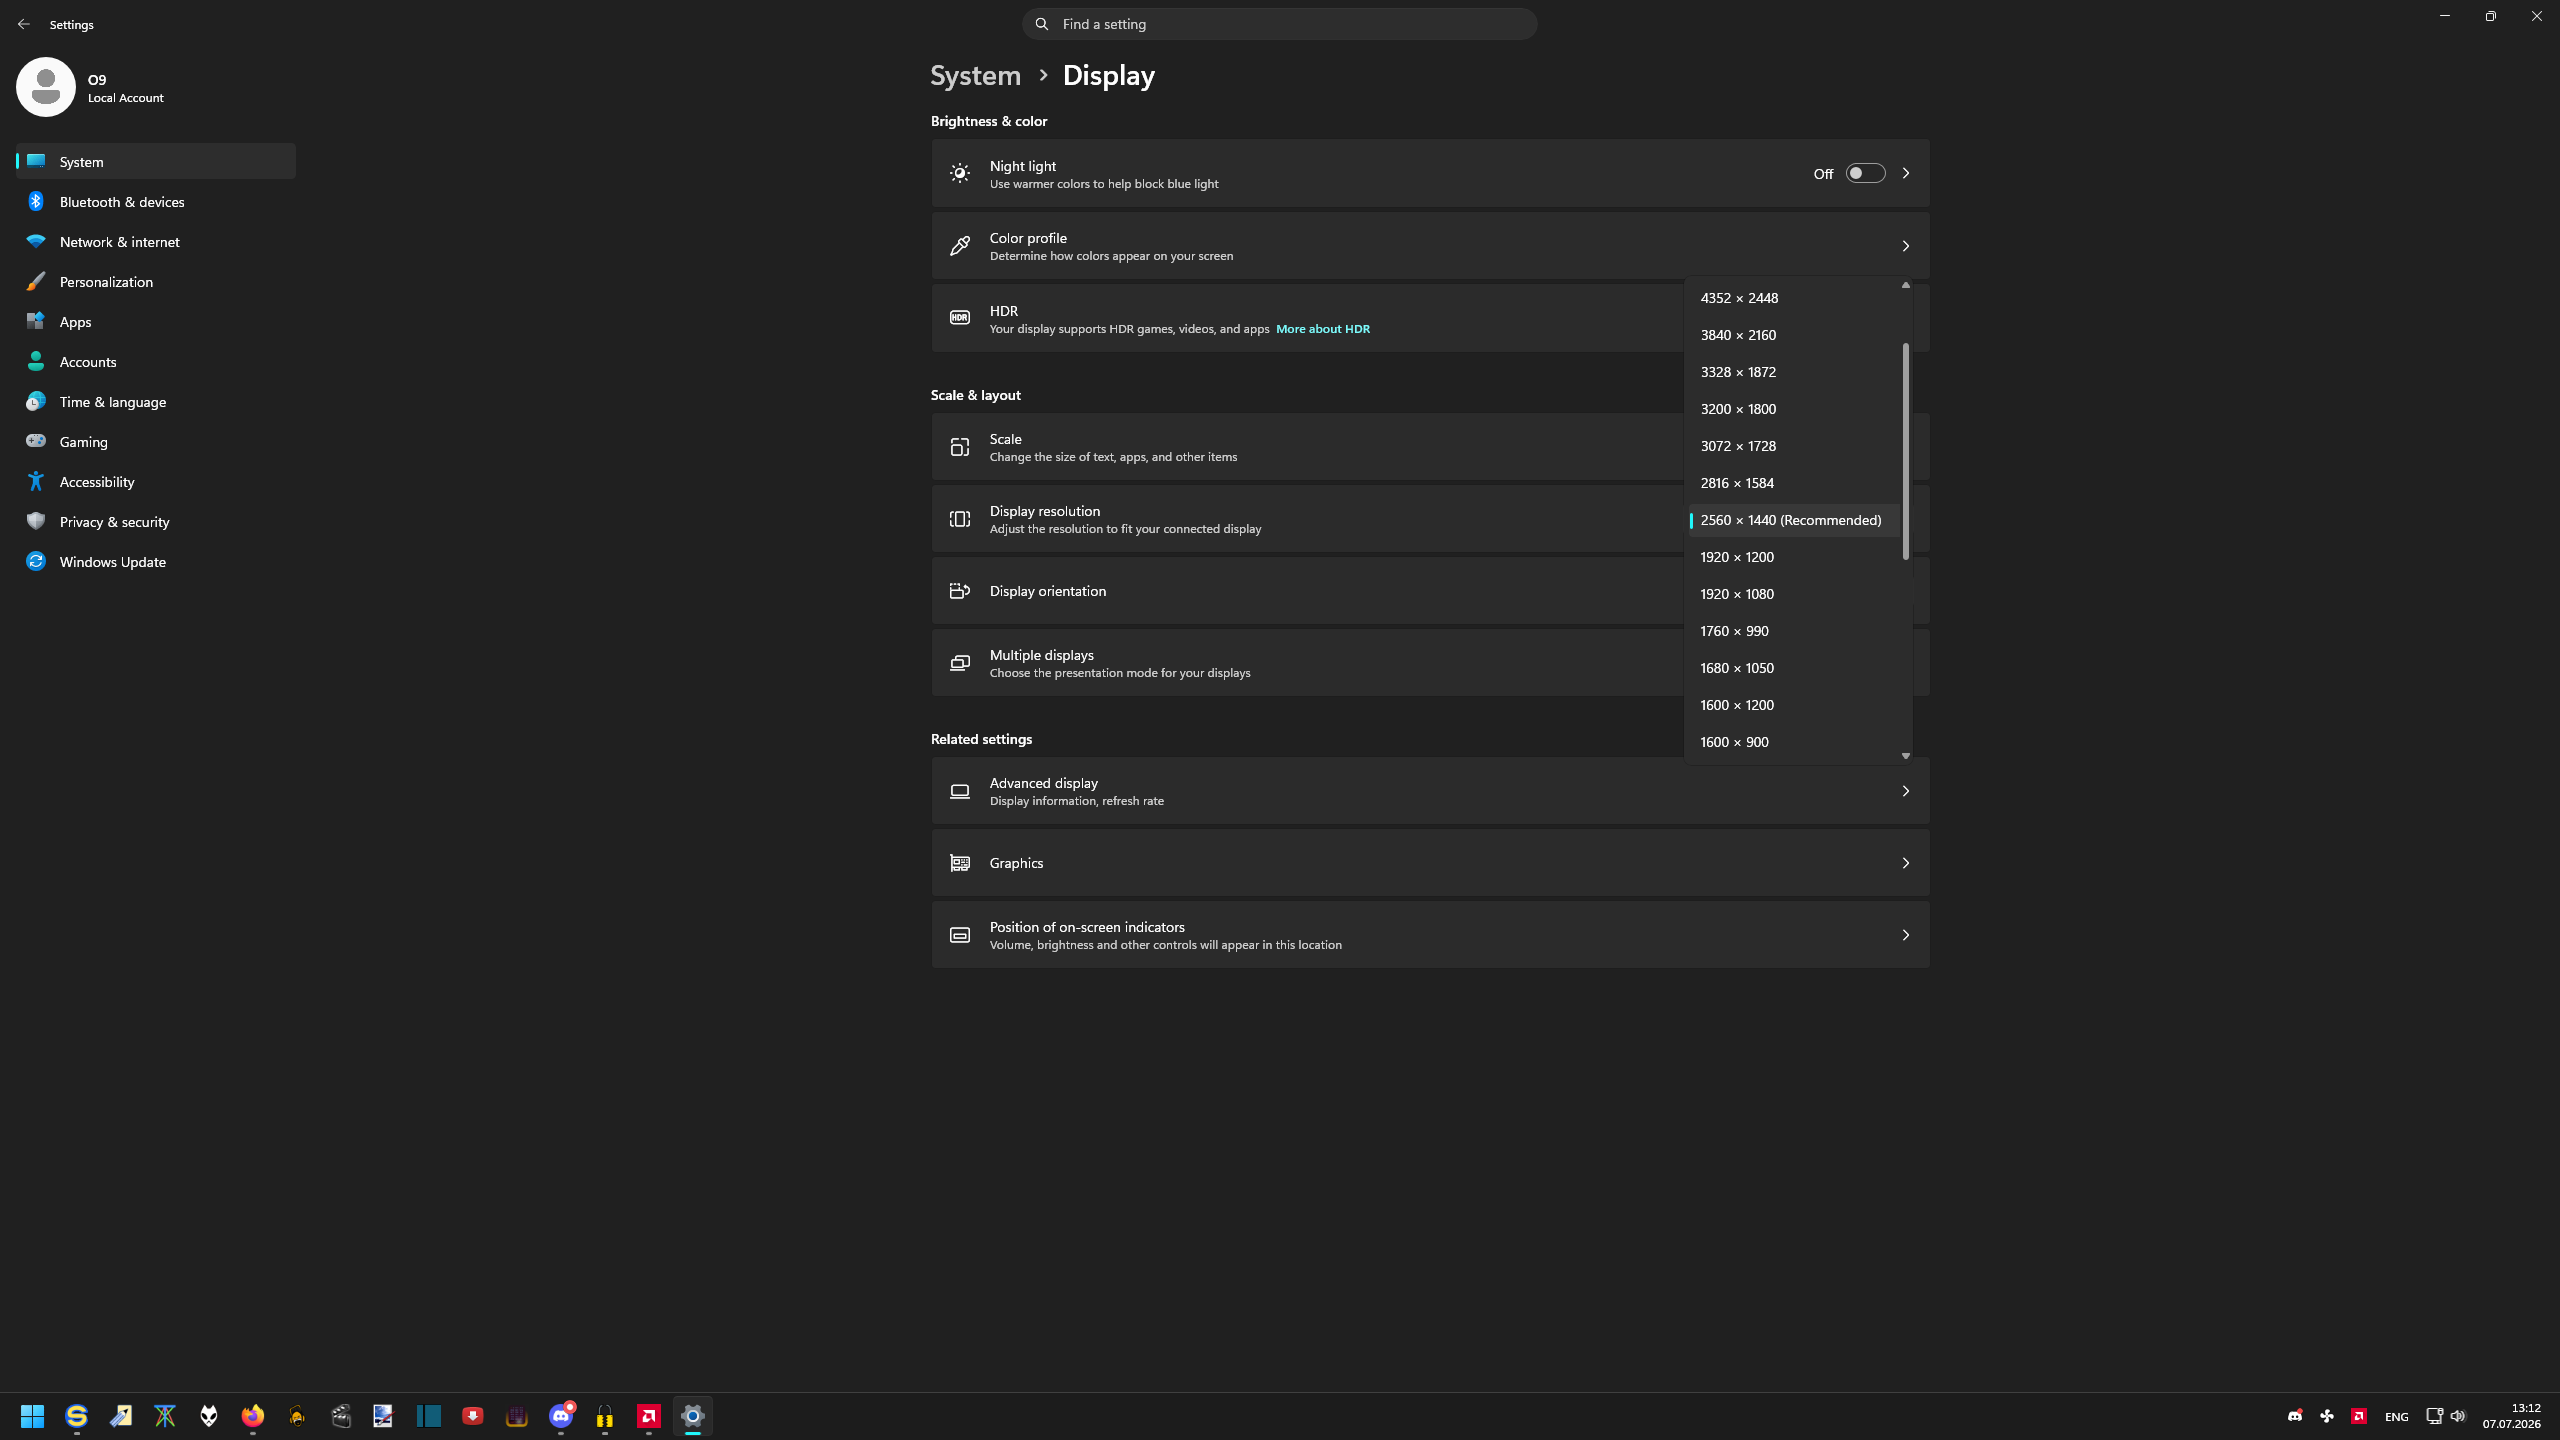This screenshot has height=1440, width=2560.
Task: Click the resolution list scroll-up arrow
Action: click(1906, 285)
